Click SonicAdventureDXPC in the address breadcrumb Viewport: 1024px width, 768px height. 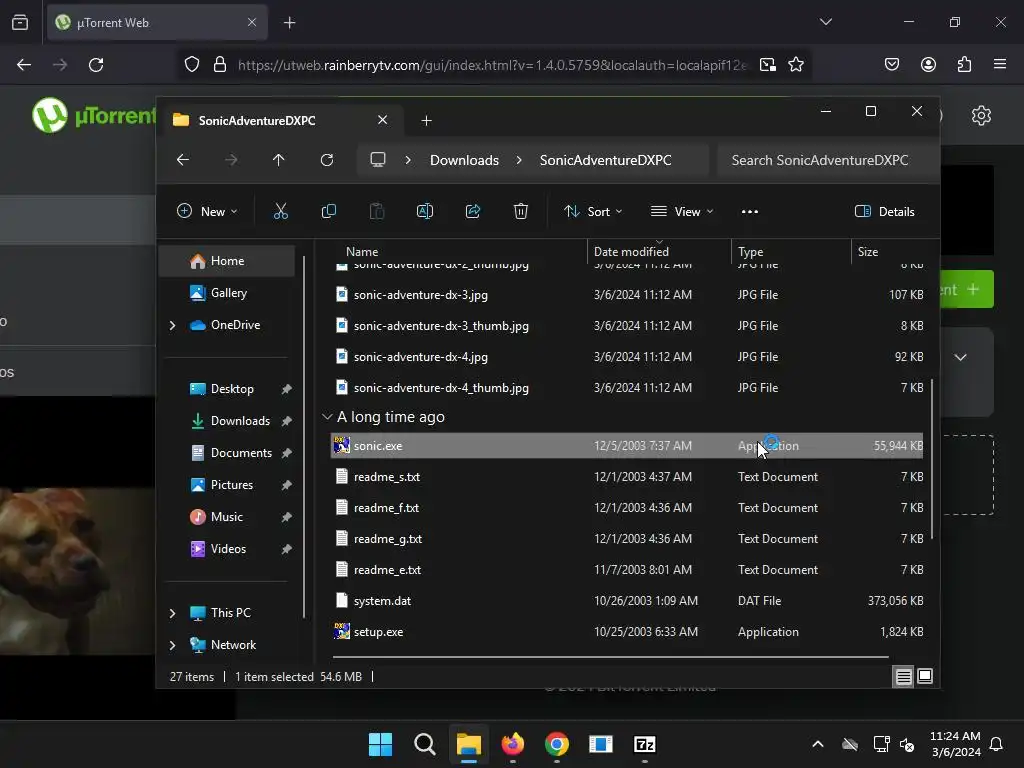point(605,160)
